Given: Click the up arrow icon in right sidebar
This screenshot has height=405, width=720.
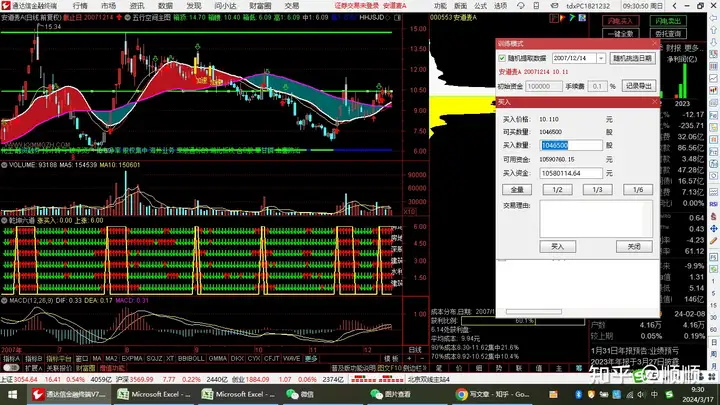Looking at the screenshot, I should click(x=714, y=30).
